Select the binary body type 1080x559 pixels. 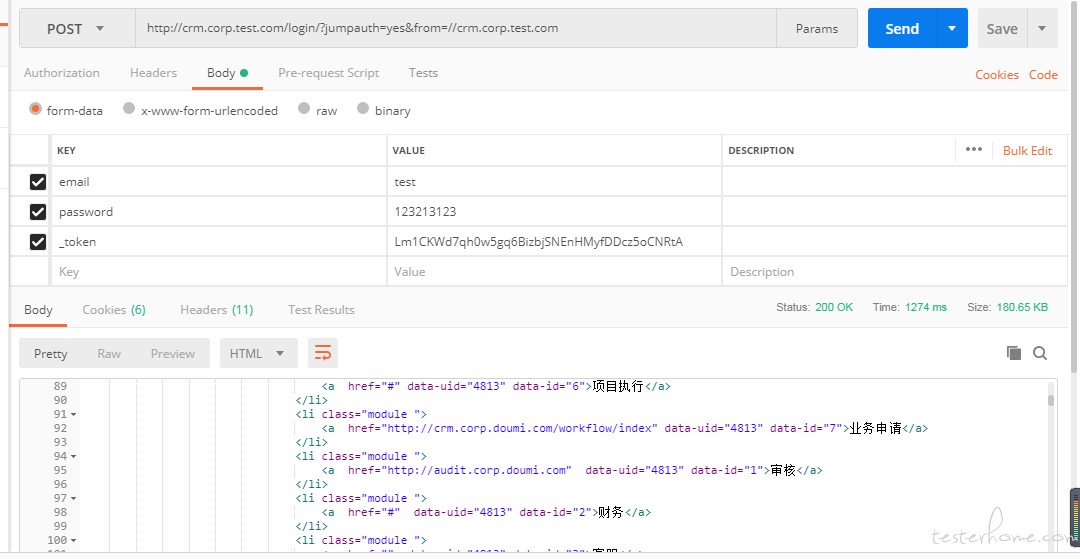pos(363,109)
